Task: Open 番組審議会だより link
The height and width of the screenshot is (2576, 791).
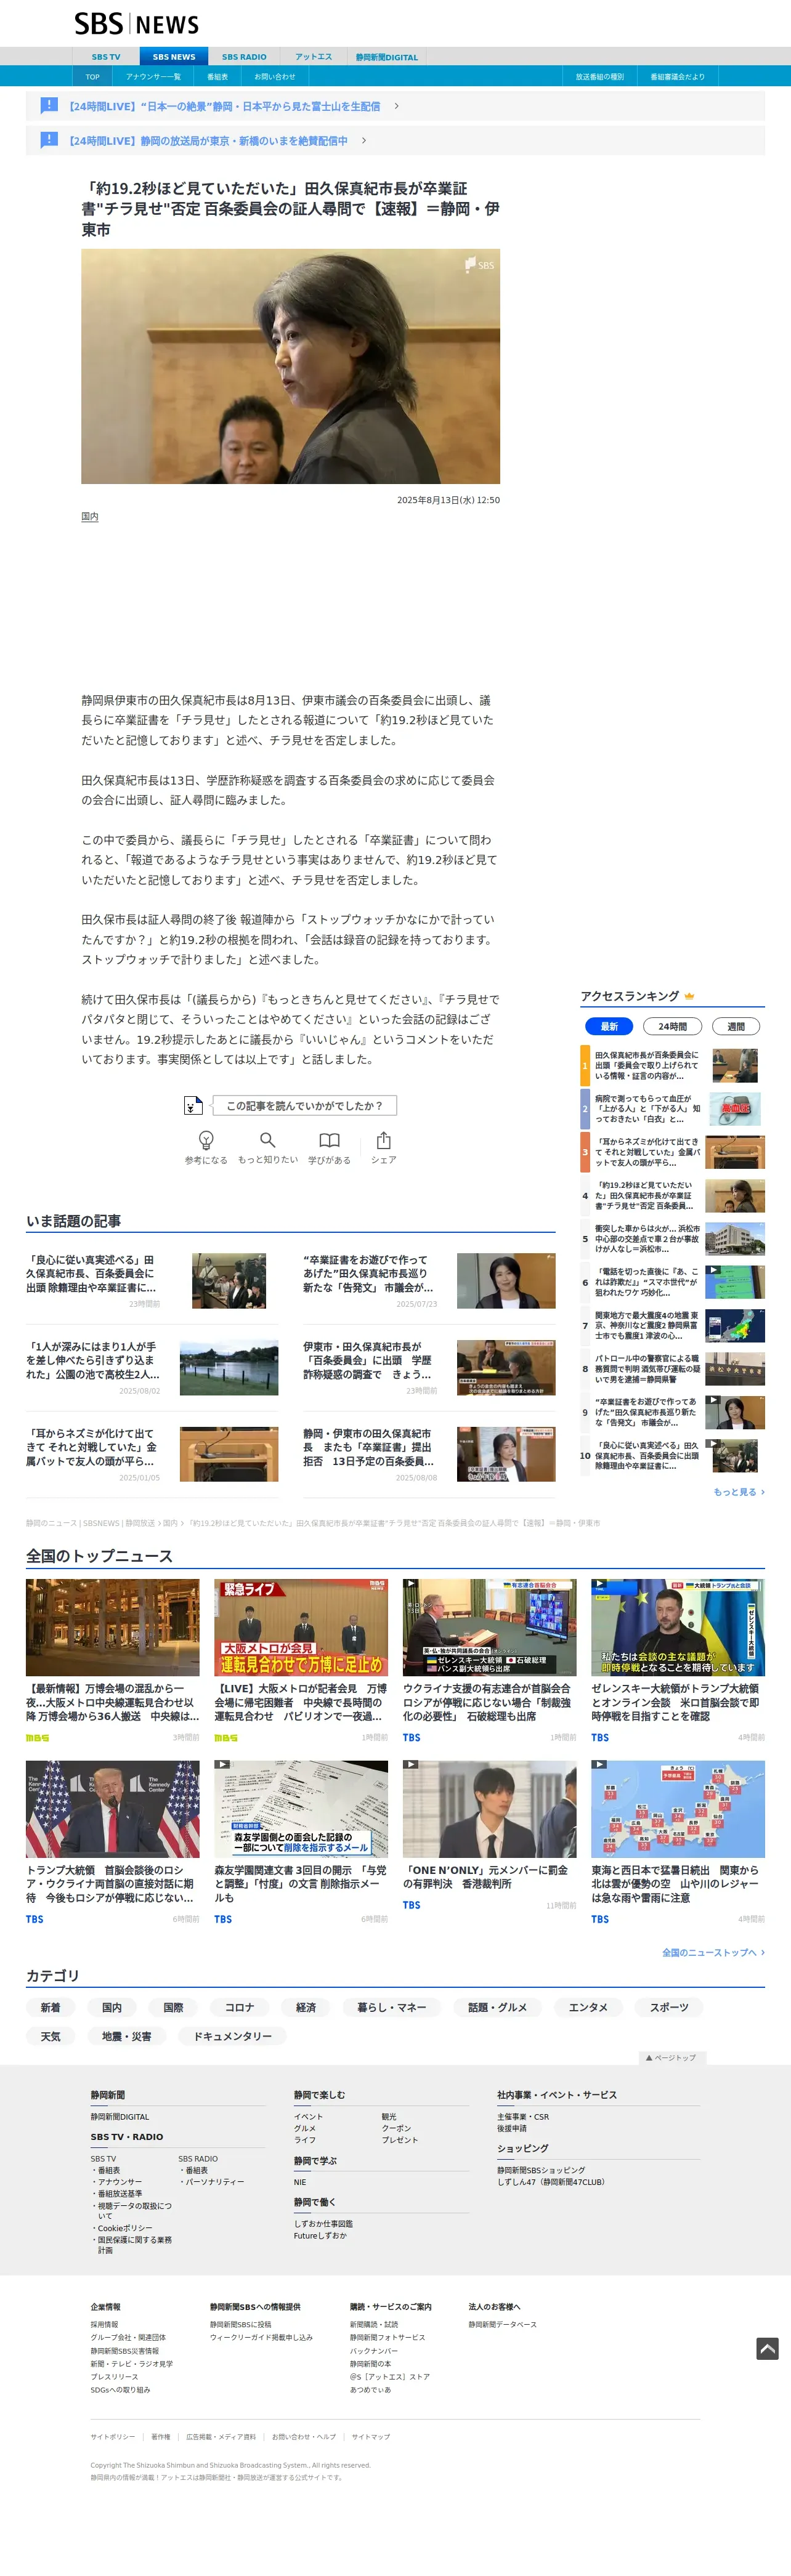Action: 677,76
